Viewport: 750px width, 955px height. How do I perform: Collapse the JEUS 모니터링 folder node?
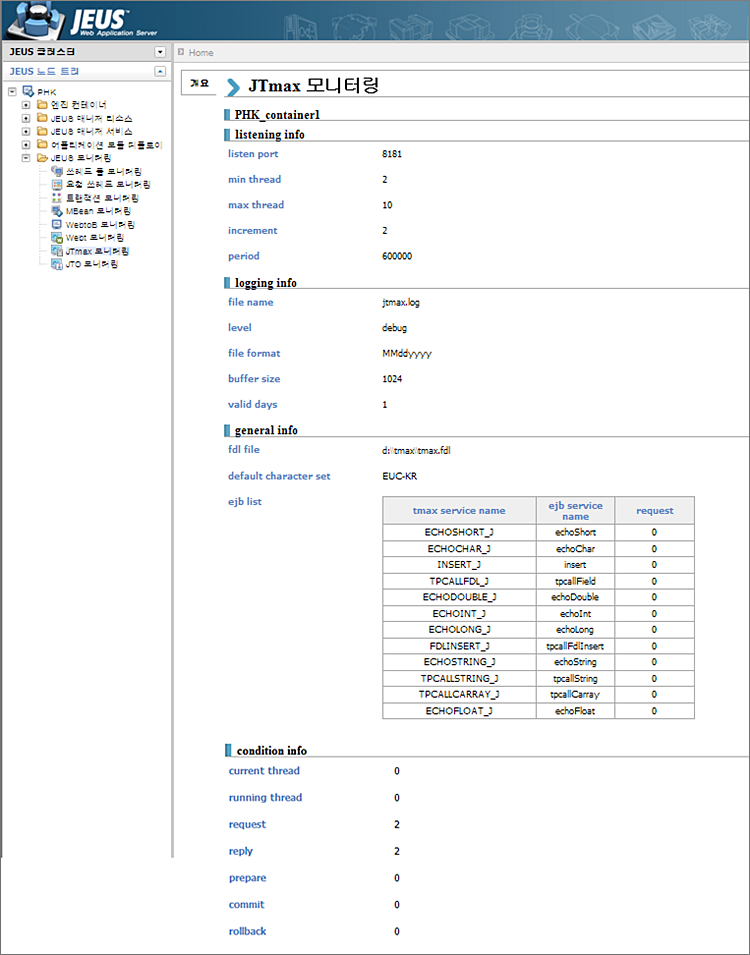pos(26,158)
